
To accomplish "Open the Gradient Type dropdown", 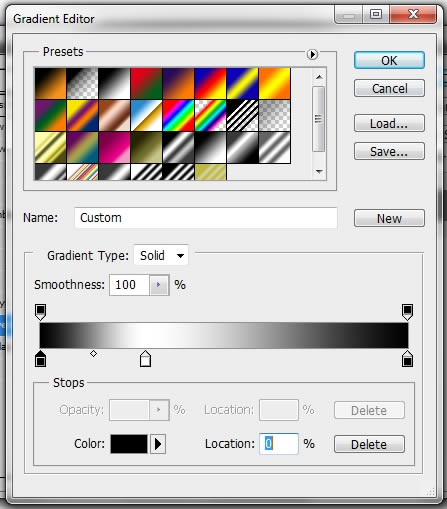I will pos(161,256).
